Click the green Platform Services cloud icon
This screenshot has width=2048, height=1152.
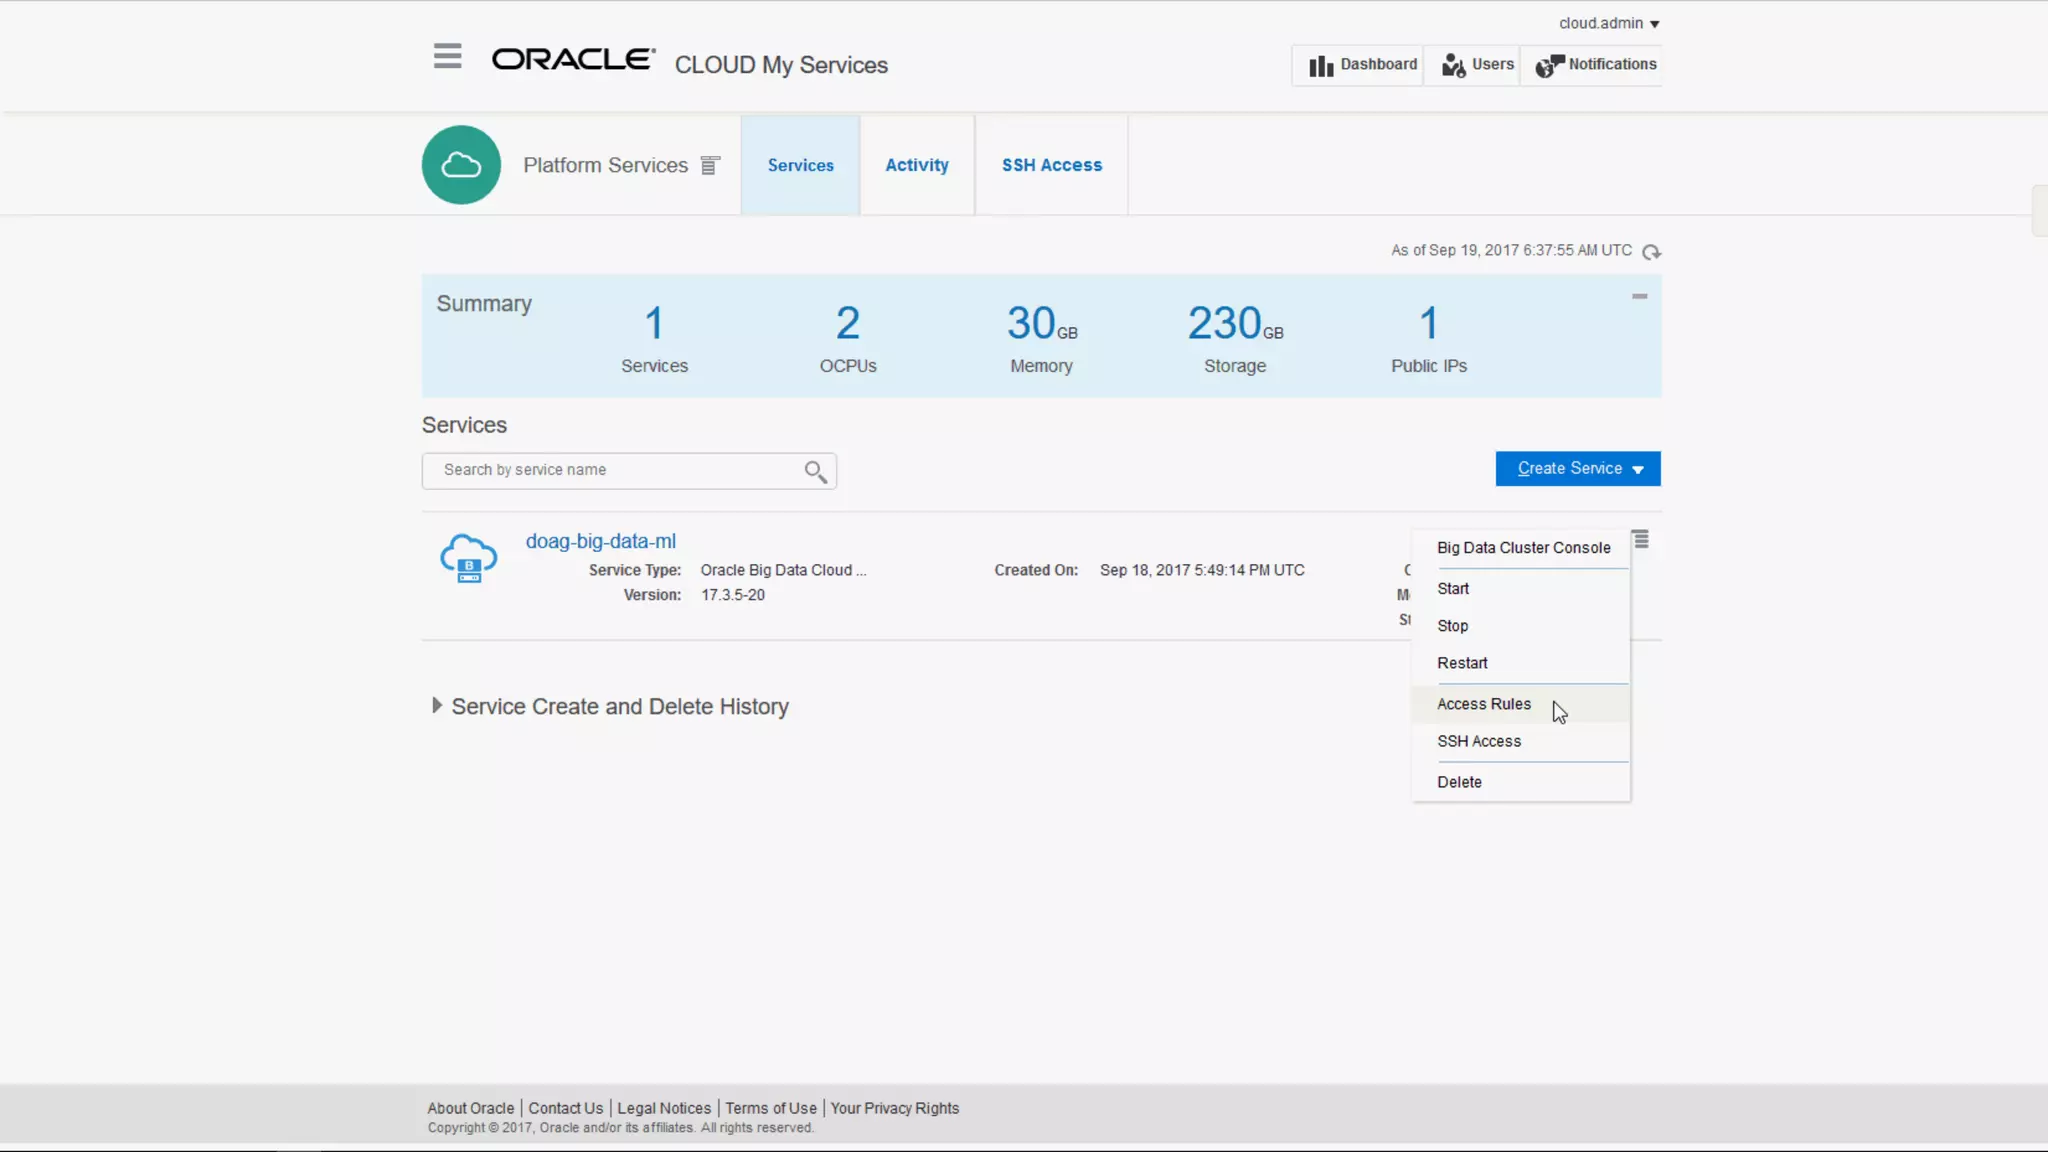(x=461, y=165)
